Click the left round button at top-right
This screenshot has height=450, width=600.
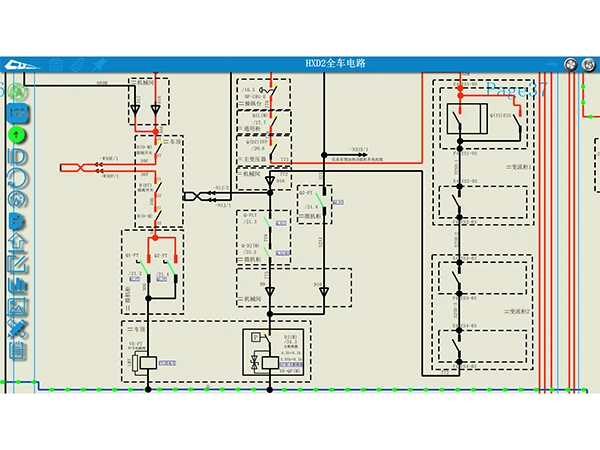(570, 64)
